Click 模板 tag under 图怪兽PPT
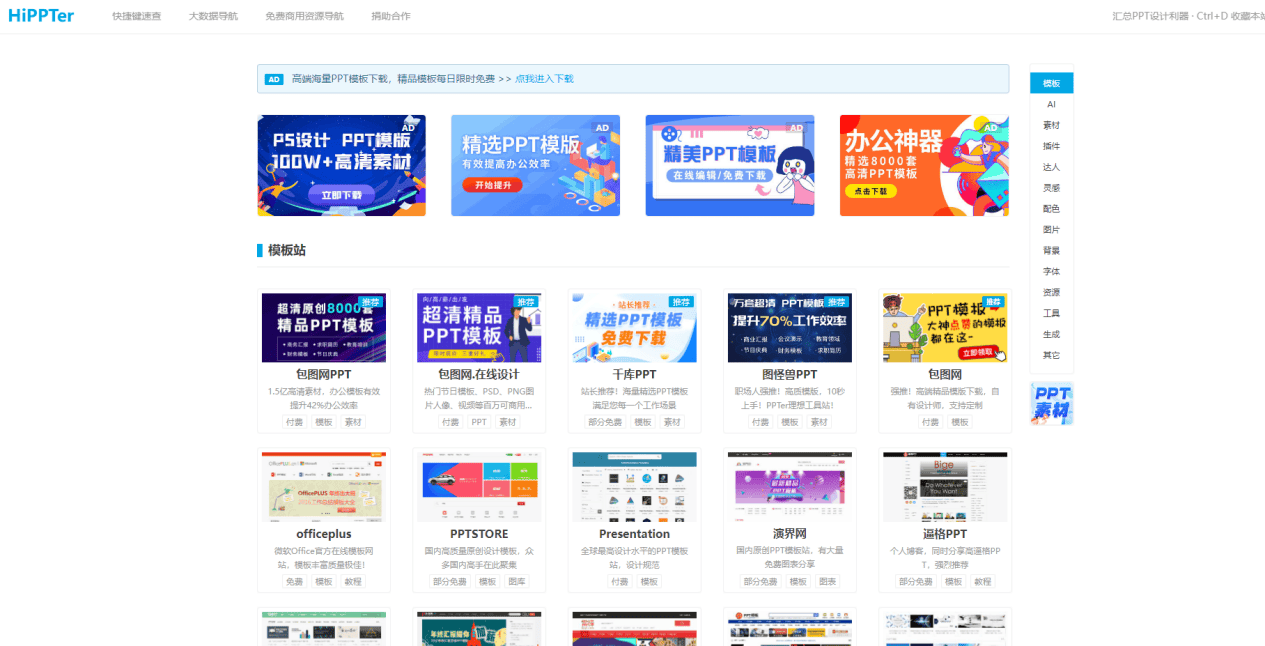Image resolution: width=1265 pixels, height=646 pixels. pyautogui.click(x=790, y=422)
